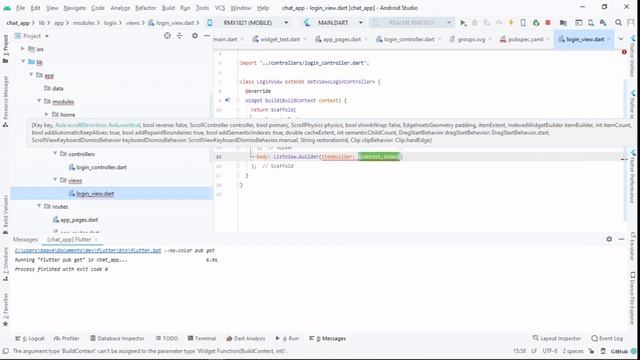This screenshot has width=640, height=360.
Task: Open Build Variants side tool window
Action: click(x=5, y=214)
